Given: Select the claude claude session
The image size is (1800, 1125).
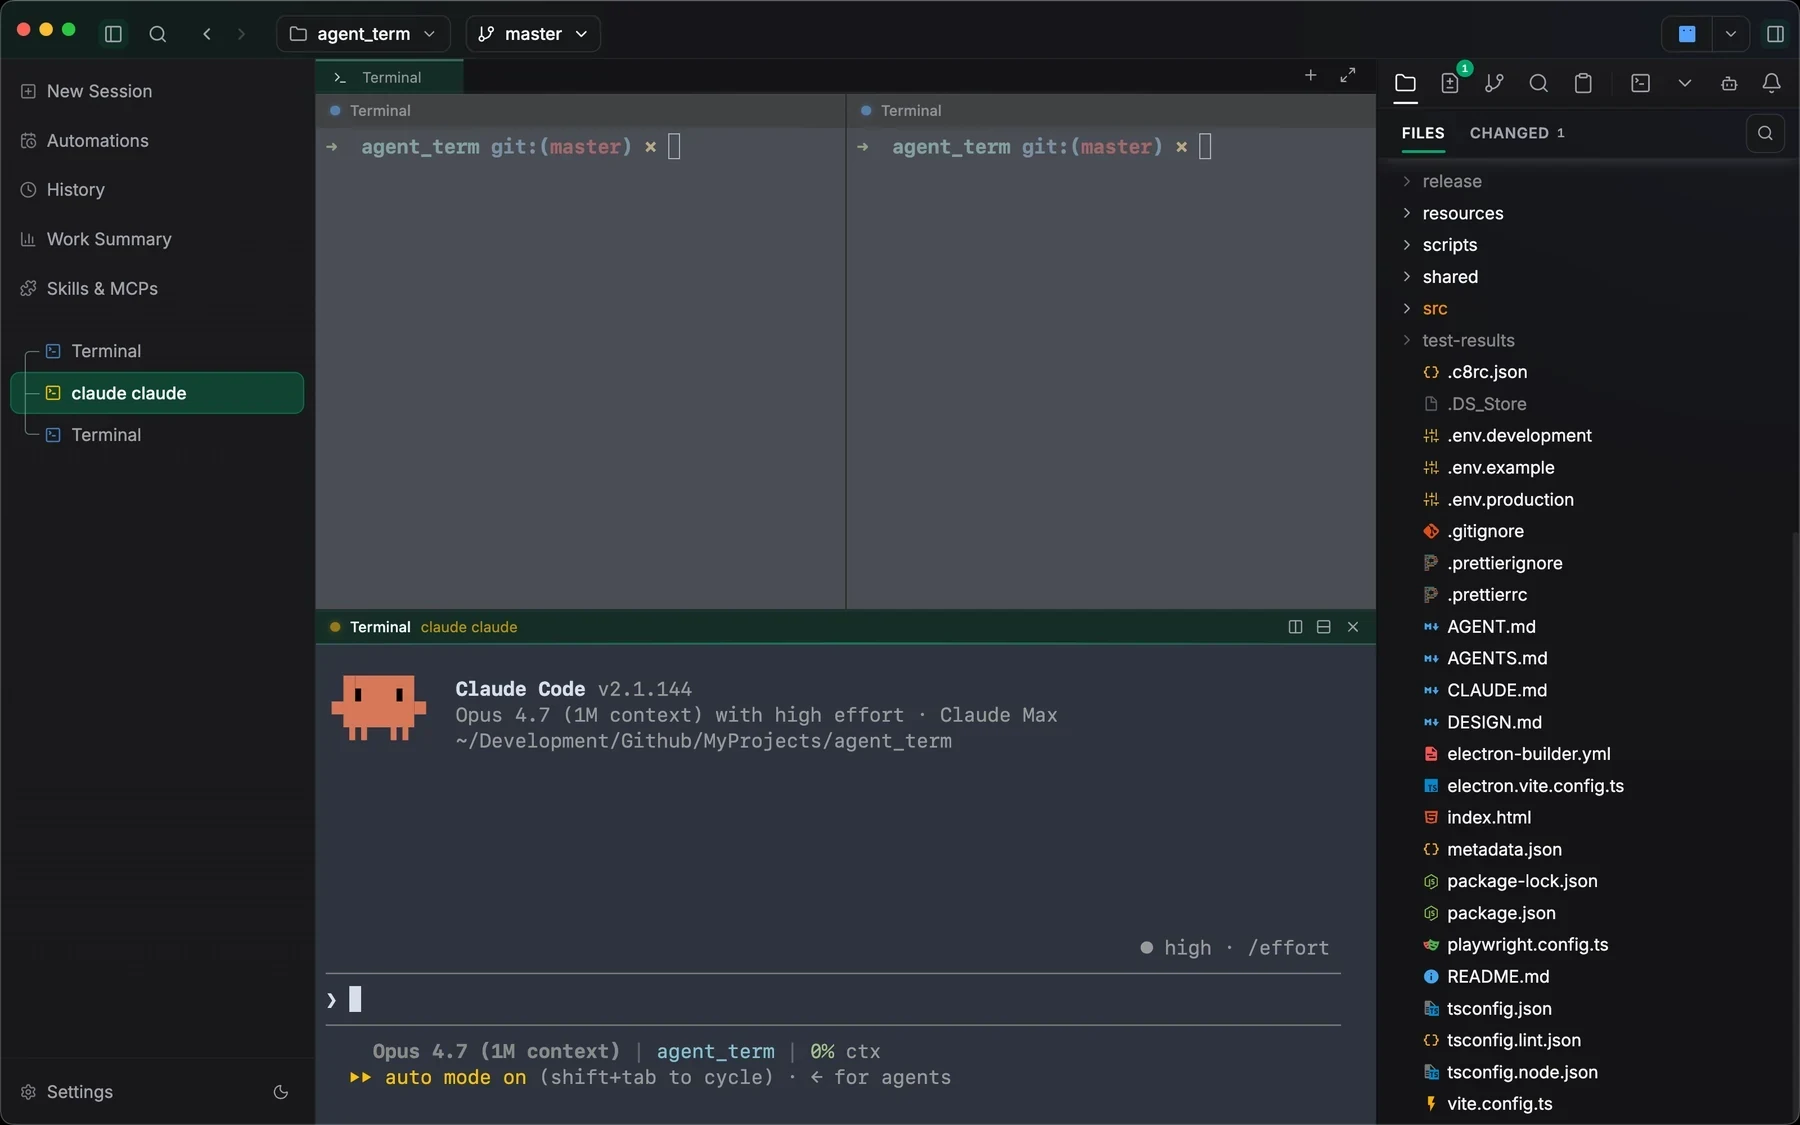Looking at the screenshot, I should [158, 393].
